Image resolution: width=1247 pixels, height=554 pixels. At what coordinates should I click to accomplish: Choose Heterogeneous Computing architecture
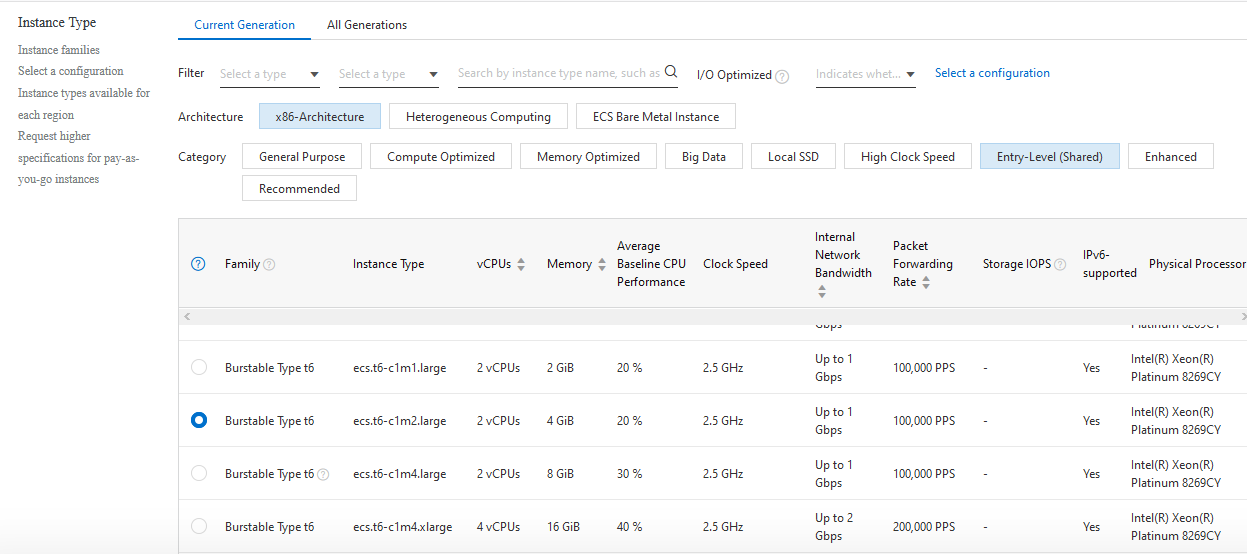[x=478, y=117]
